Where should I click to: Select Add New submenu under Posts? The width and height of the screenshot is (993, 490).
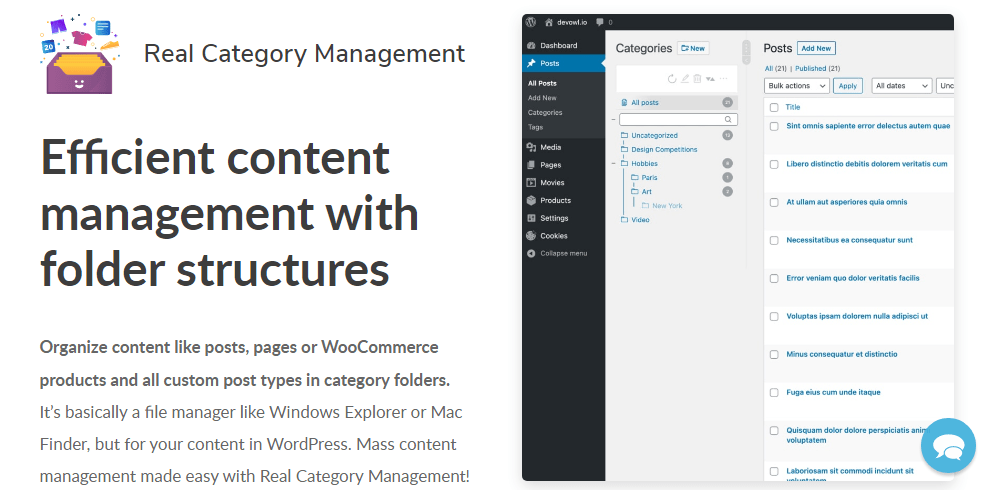542,97
